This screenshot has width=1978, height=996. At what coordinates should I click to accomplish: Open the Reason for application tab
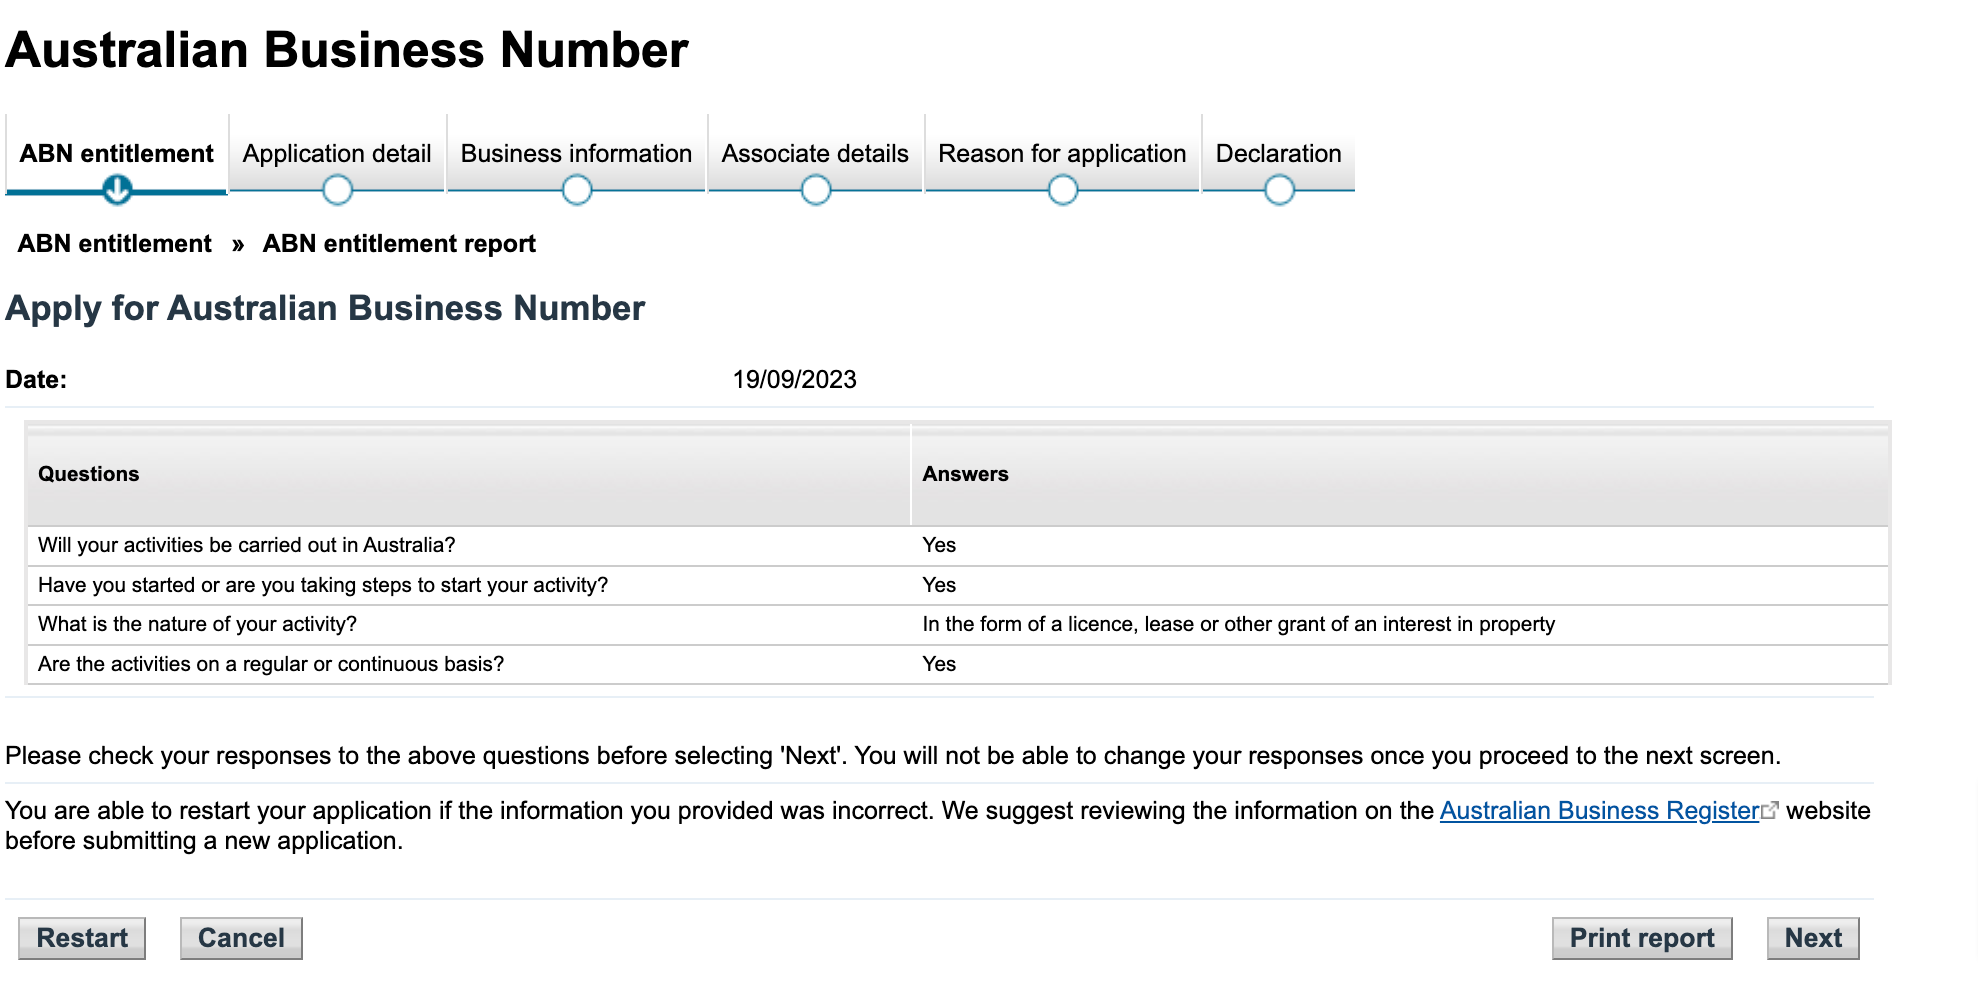[1062, 154]
